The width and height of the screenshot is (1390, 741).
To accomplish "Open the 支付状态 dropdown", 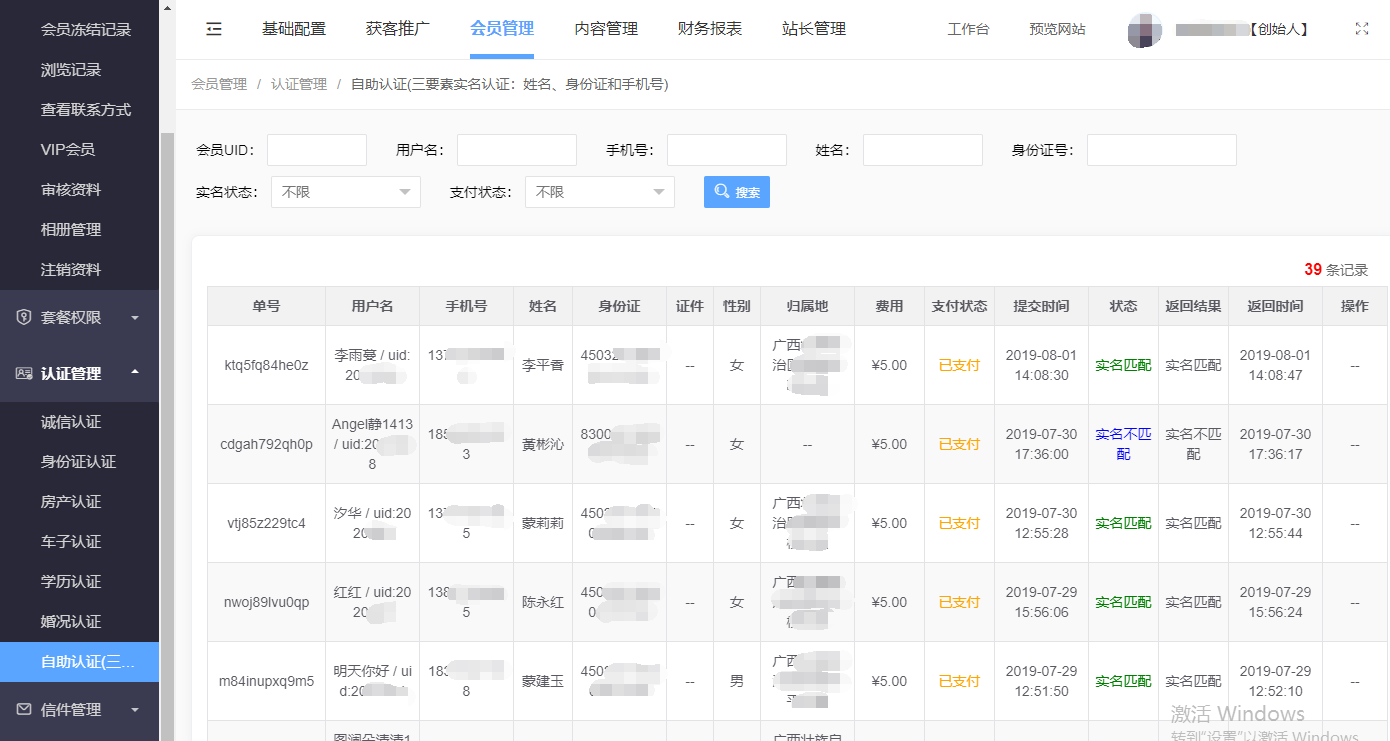I will tap(600, 192).
